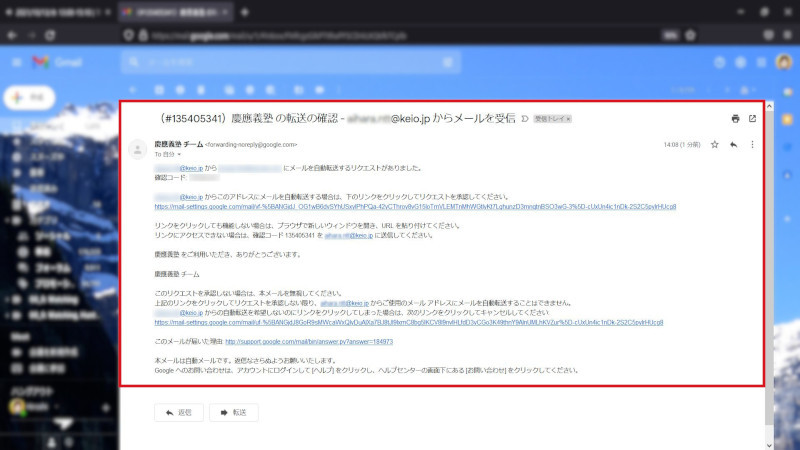Print the forwarding confirmation email
Image resolution: width=800 pixels, height=450 pixels.
coord(735,118)
